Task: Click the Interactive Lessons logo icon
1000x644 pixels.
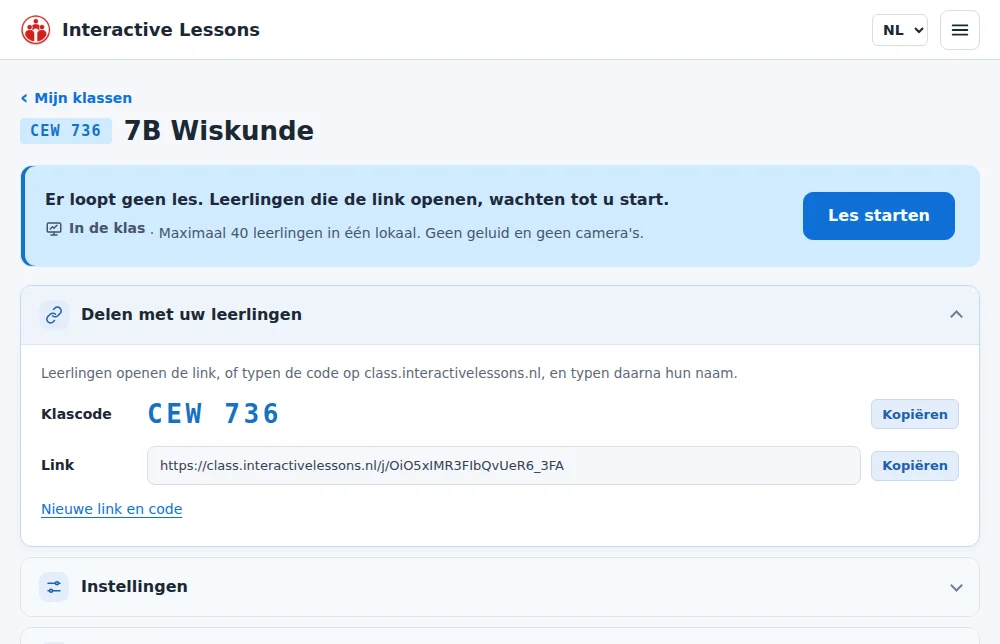Action: pyautogui.click(x=36, y=30)
